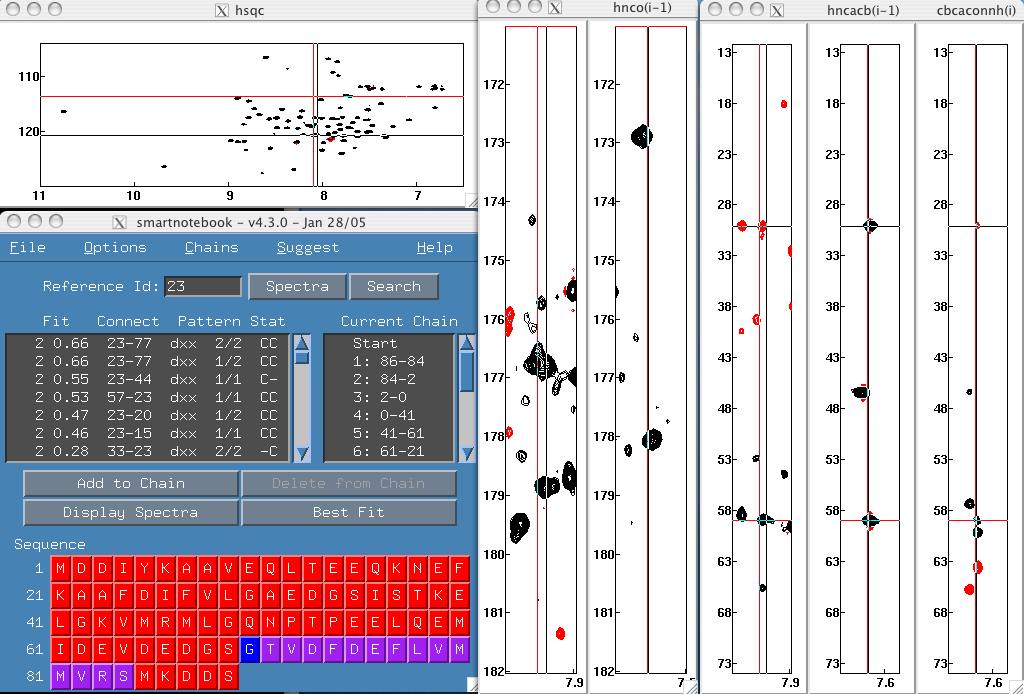Click the X11 icon in hsqc title bar
Screen dimensions: 1024x694
point(222,11)
